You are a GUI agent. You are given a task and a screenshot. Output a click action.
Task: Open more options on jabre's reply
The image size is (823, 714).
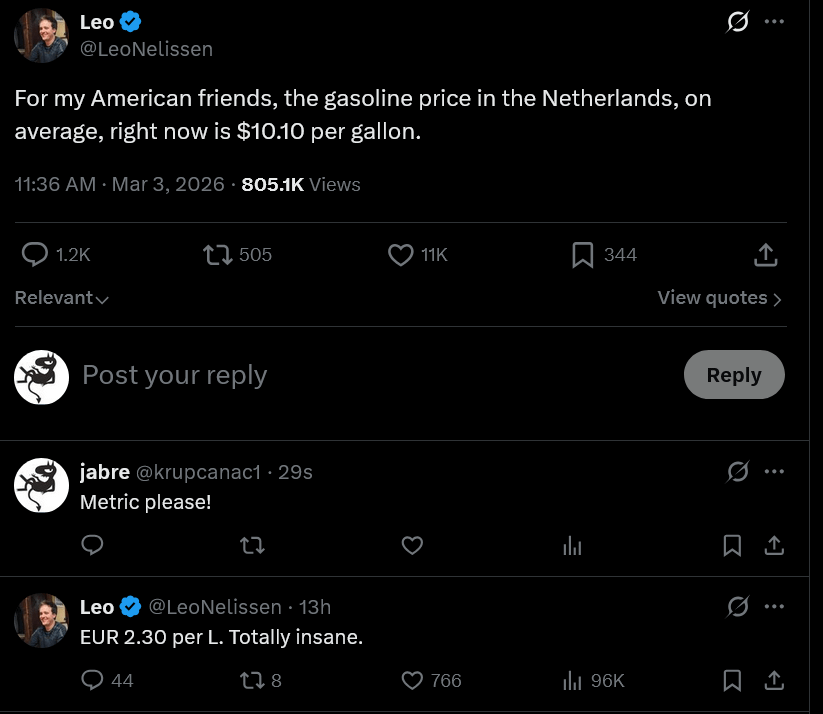(774, 471)
